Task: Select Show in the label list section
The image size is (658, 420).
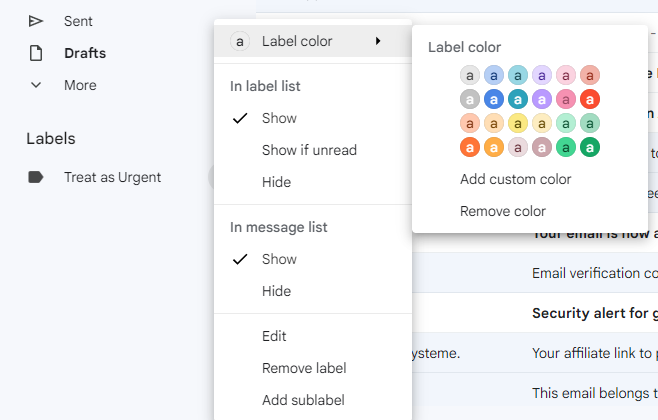Action: [279, 118]
